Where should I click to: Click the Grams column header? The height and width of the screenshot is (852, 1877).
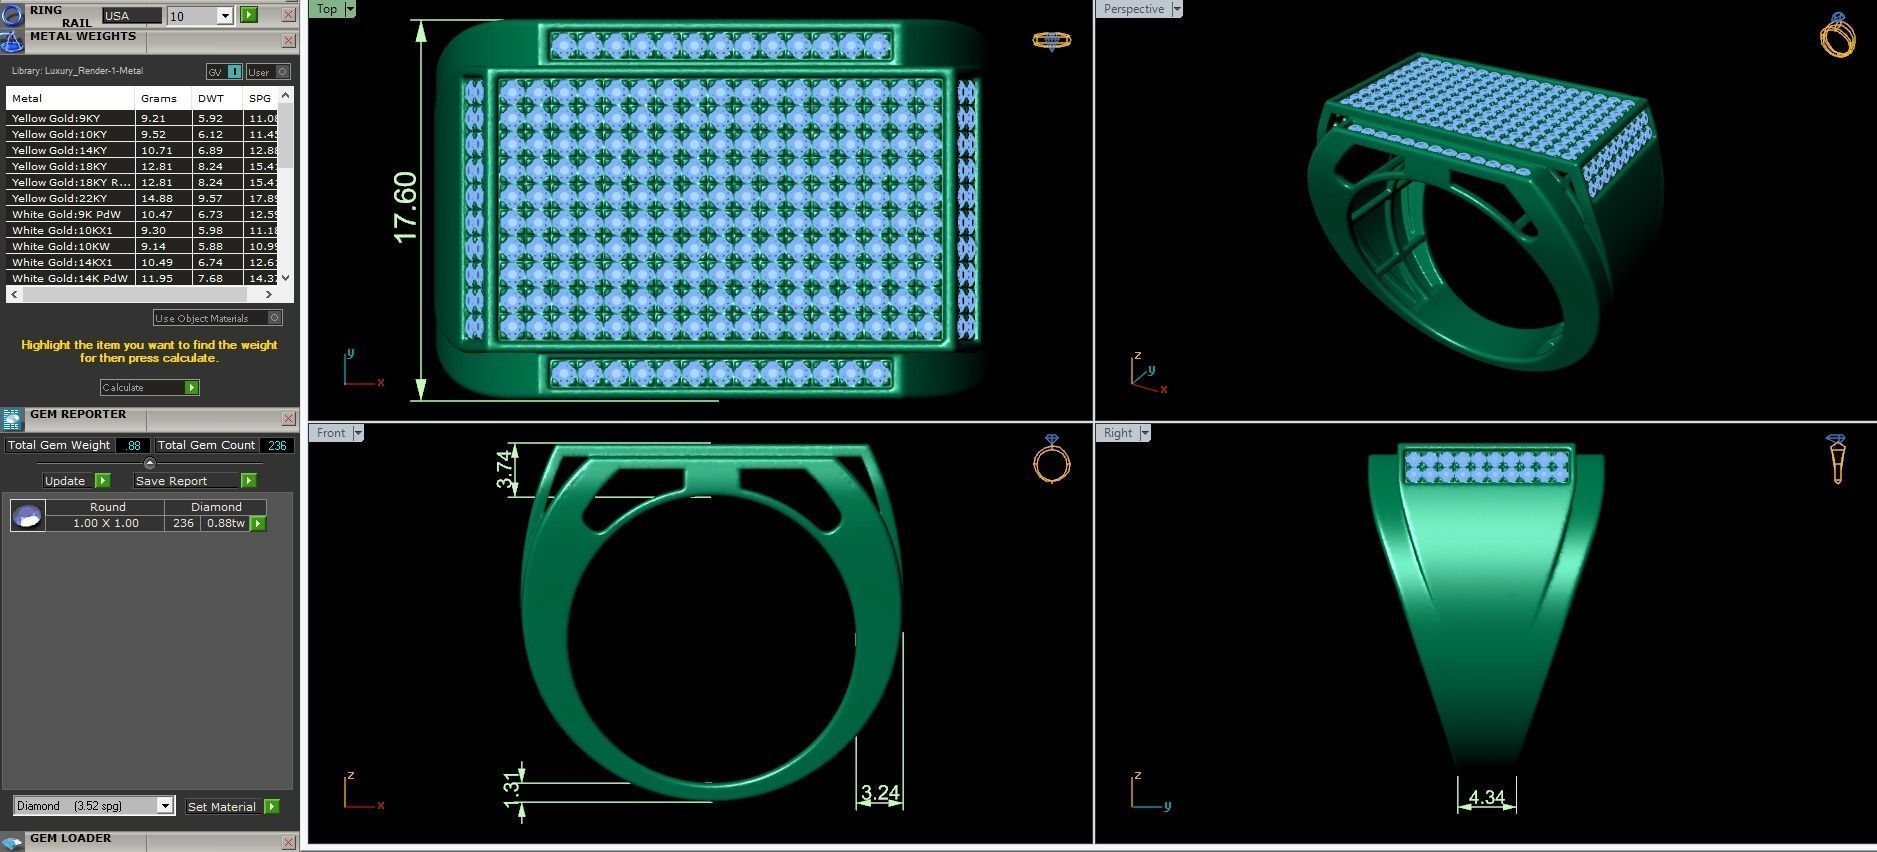163,98
